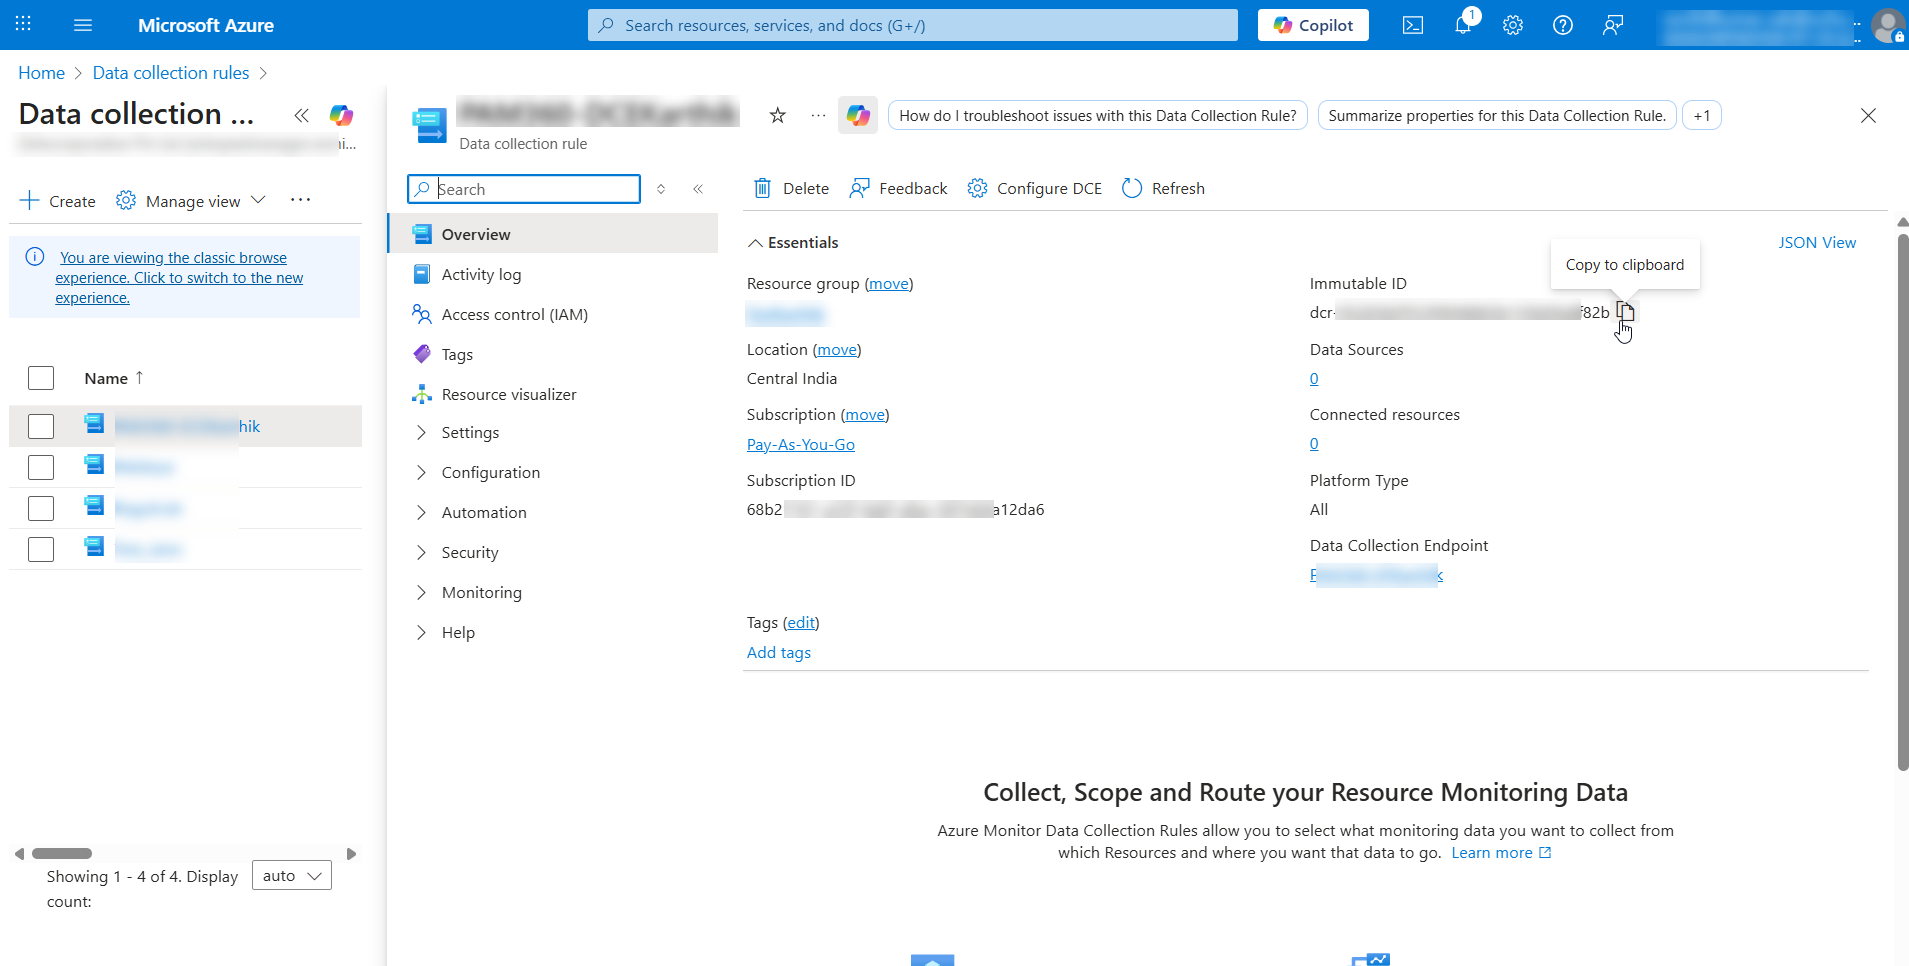The height and width of the screenshot is (966, 1909).
Task: Refresh the data collection rule overview
Action: tap(1162, 188)
